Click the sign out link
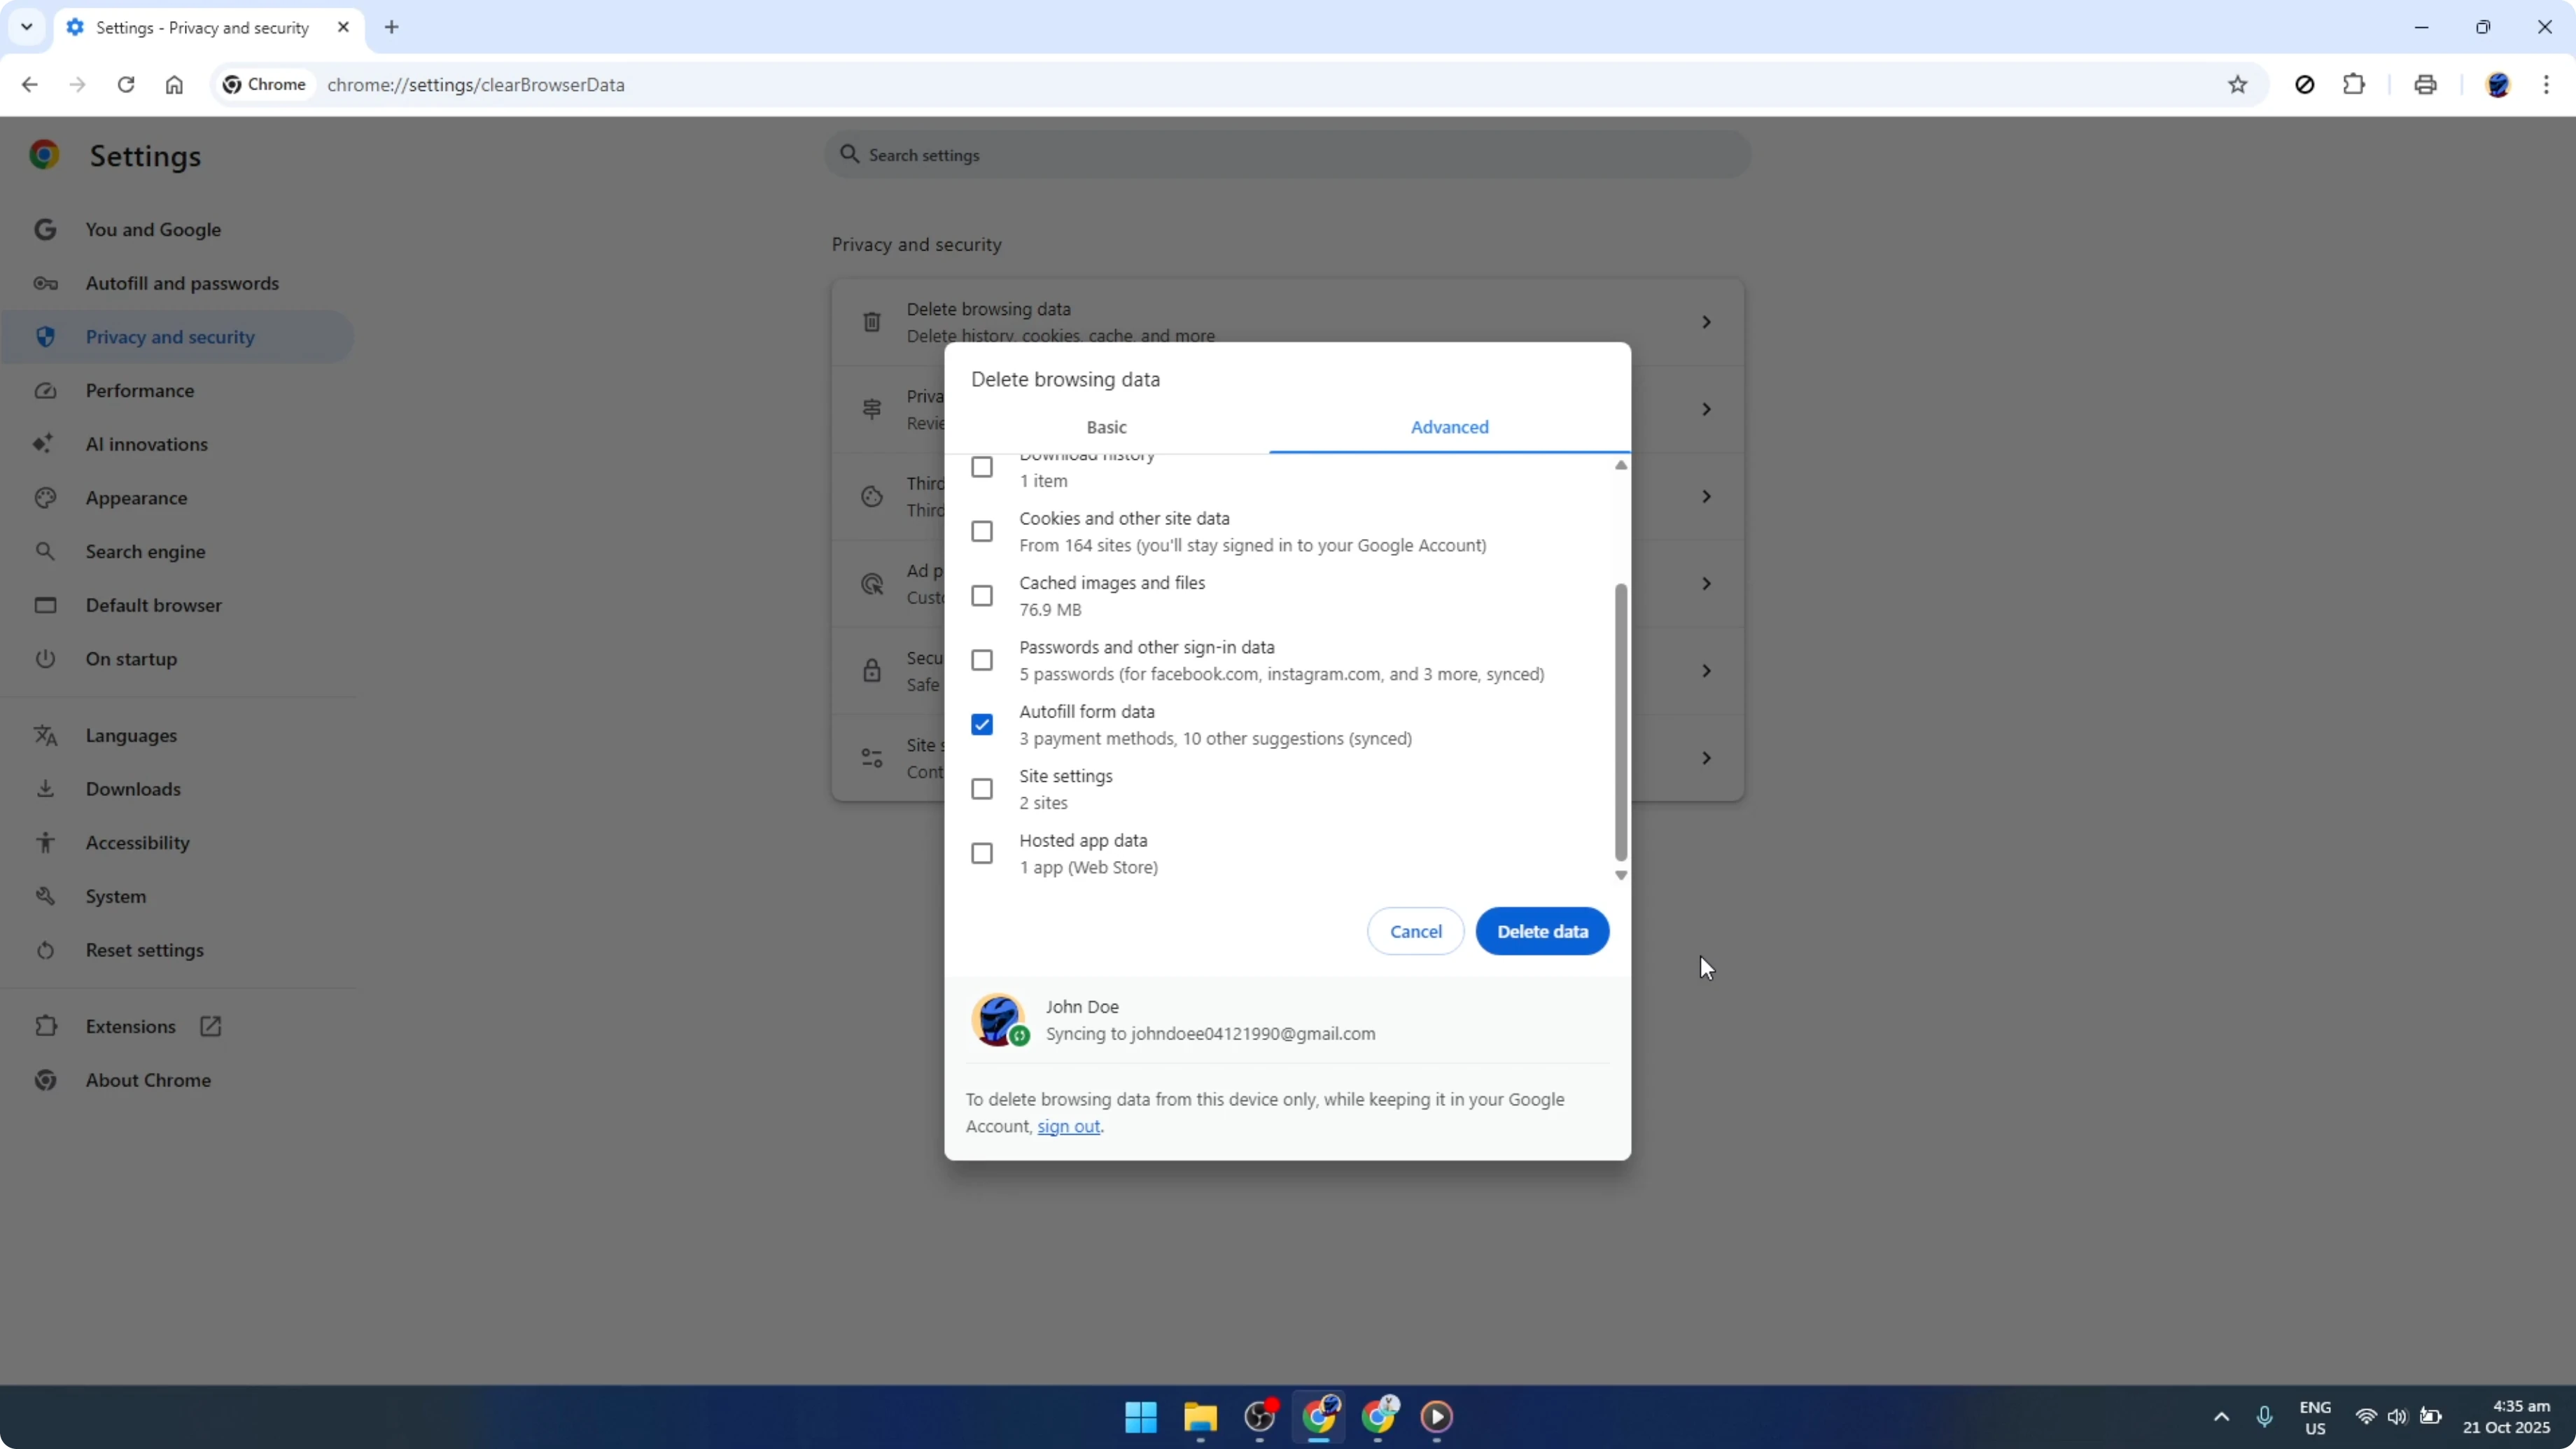 click(x=1068, y=1127)
